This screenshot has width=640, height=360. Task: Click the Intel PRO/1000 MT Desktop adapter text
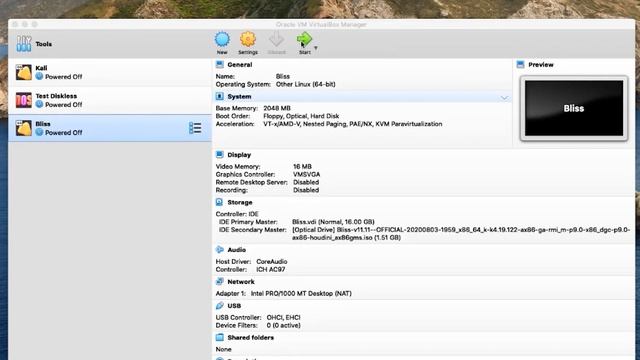pos(301,293)
